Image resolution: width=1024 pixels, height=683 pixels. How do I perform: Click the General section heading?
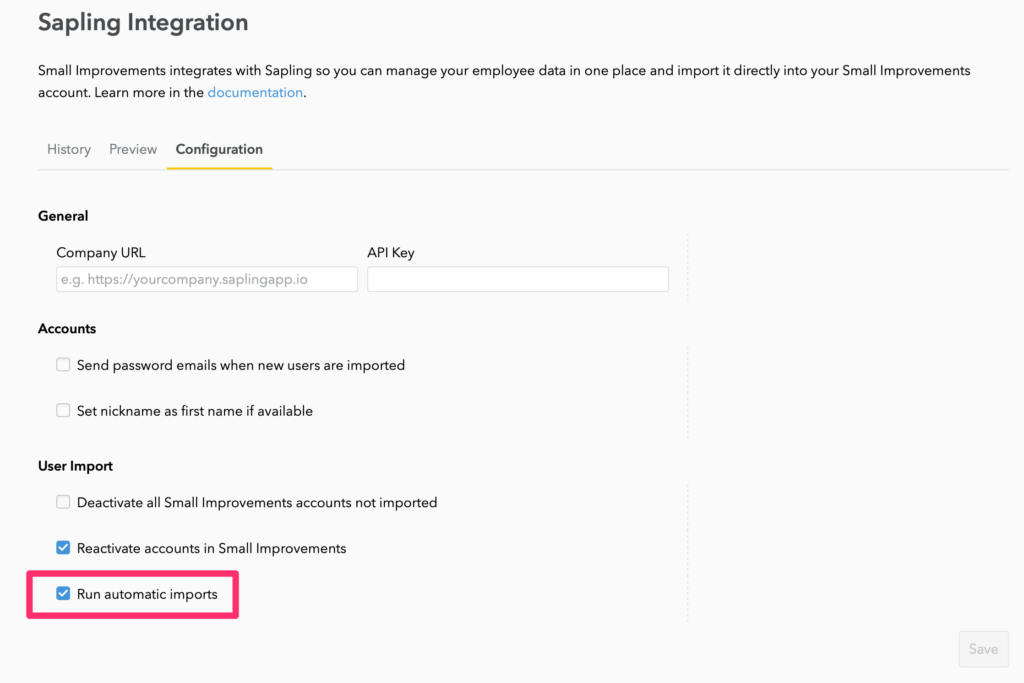[63, 216]
